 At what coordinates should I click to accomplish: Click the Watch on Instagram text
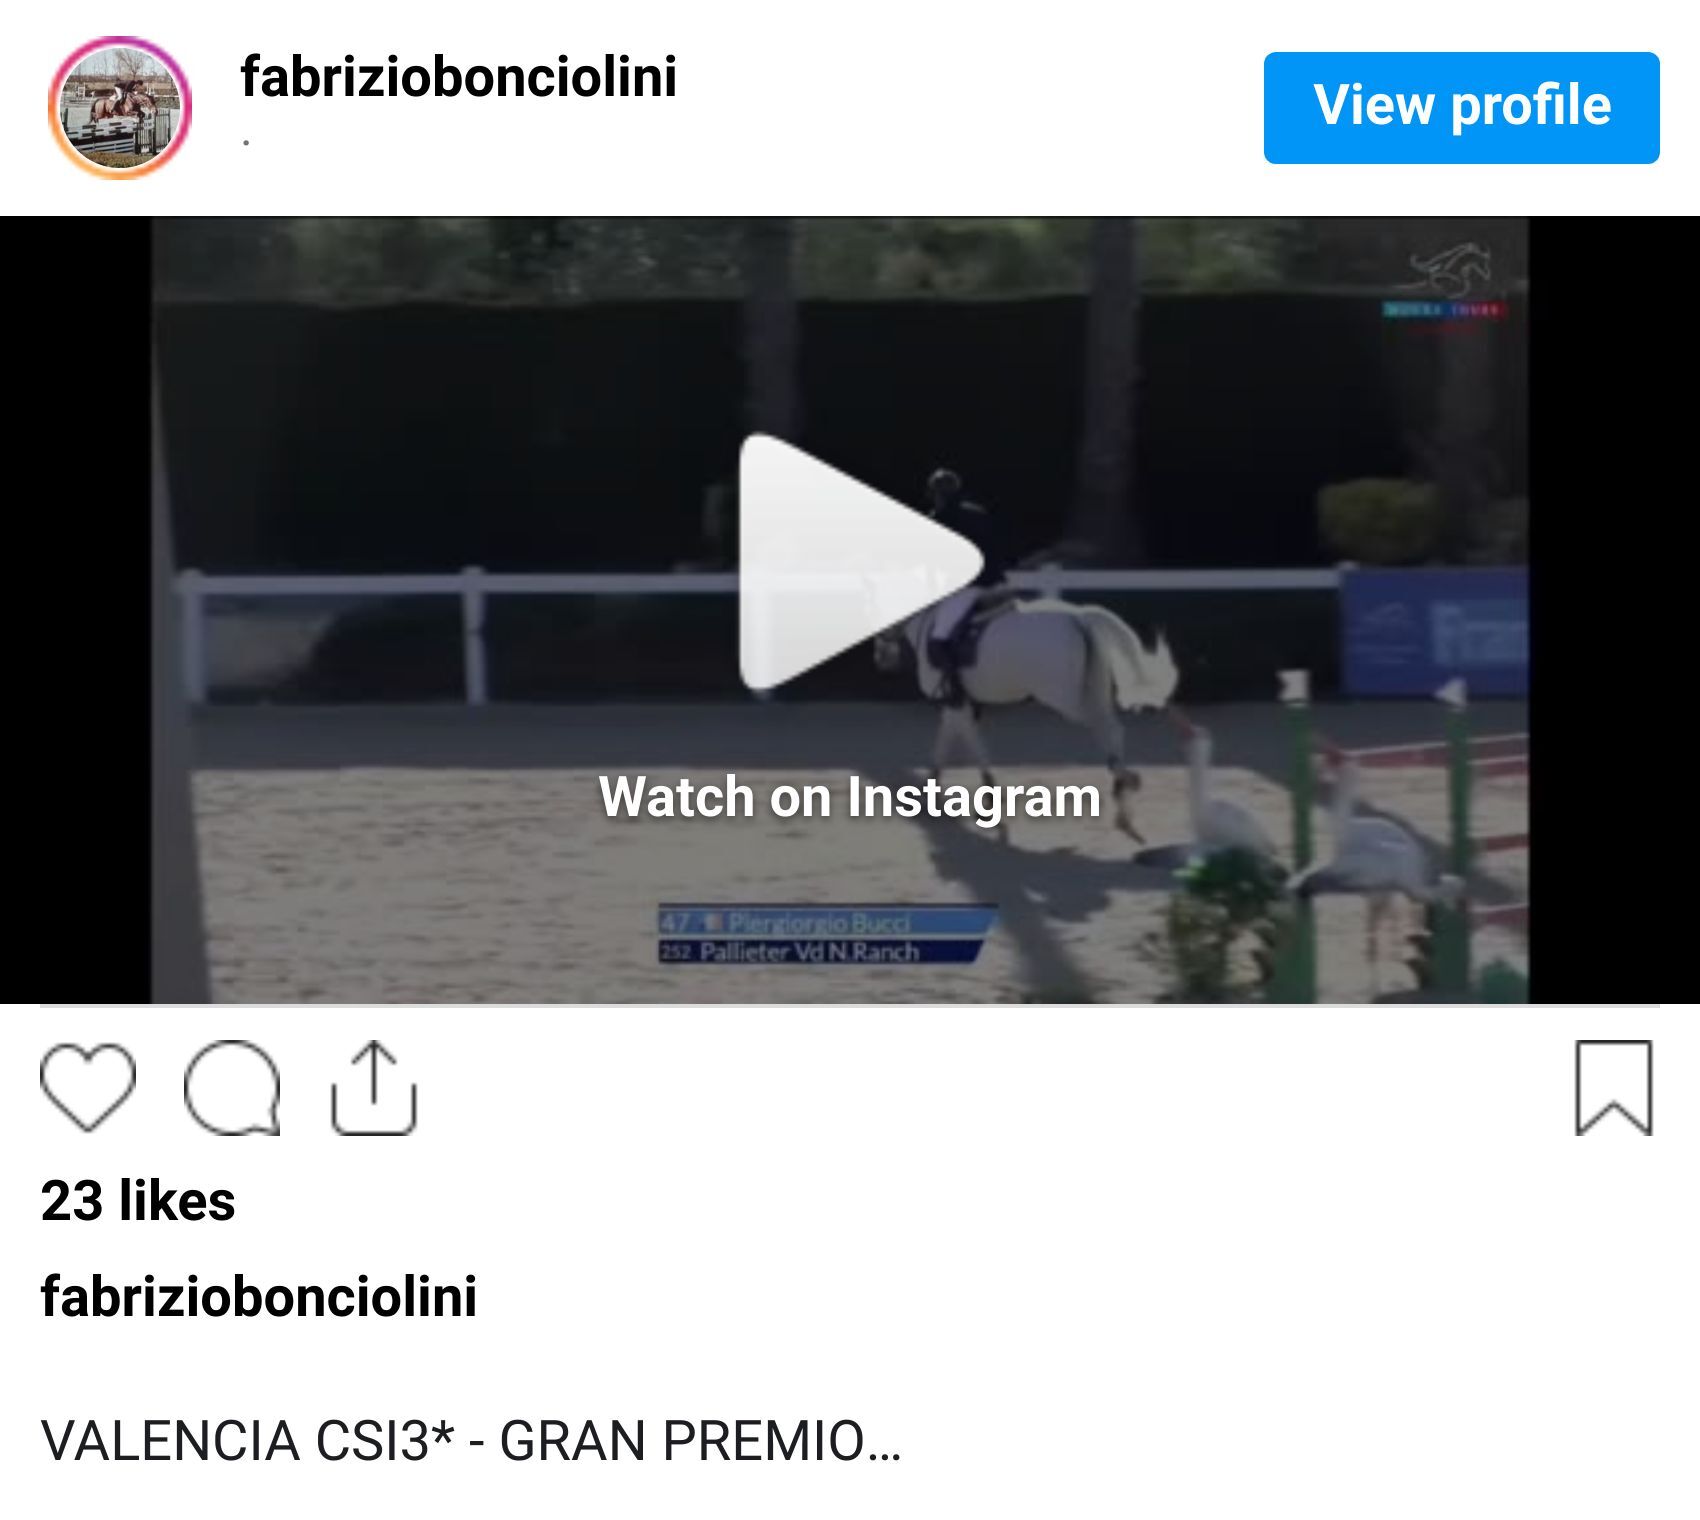pos(850,797)
